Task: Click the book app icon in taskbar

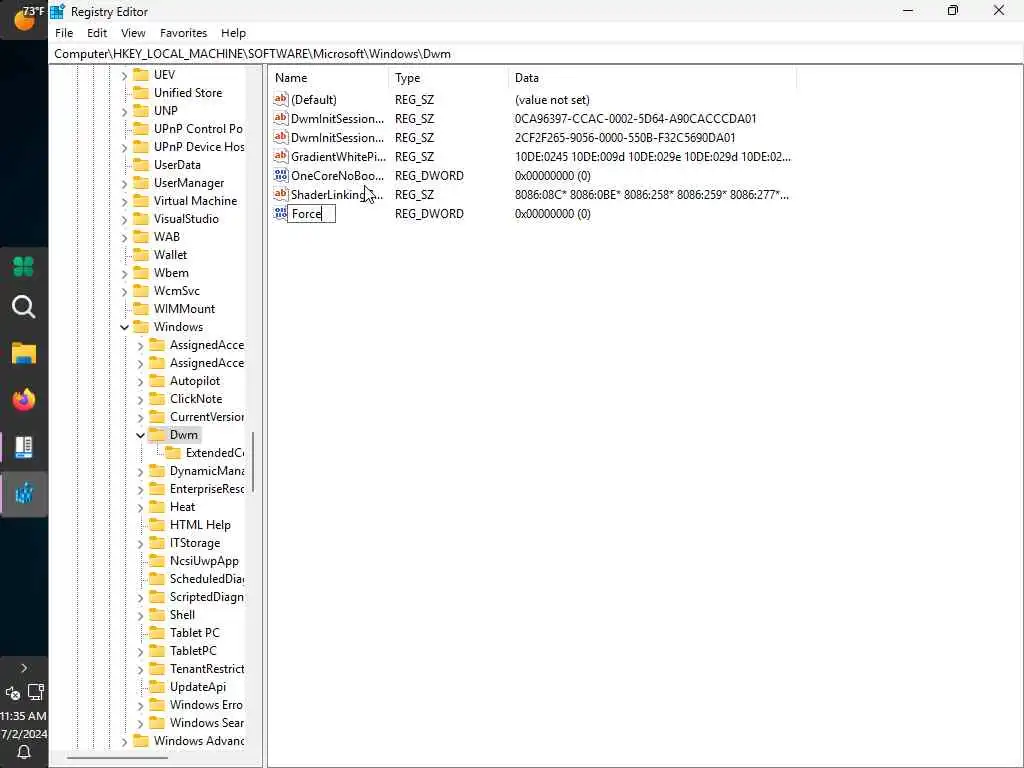Action: click(24, 447)
